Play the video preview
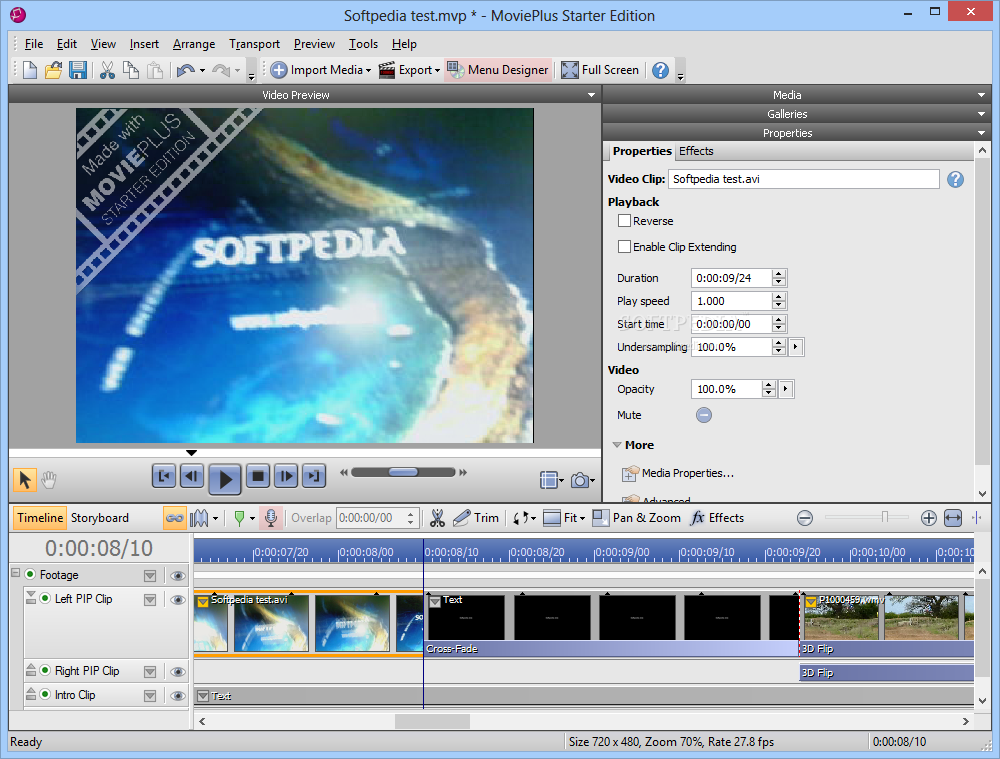1000x759 pixels. (x=225, y=478)
